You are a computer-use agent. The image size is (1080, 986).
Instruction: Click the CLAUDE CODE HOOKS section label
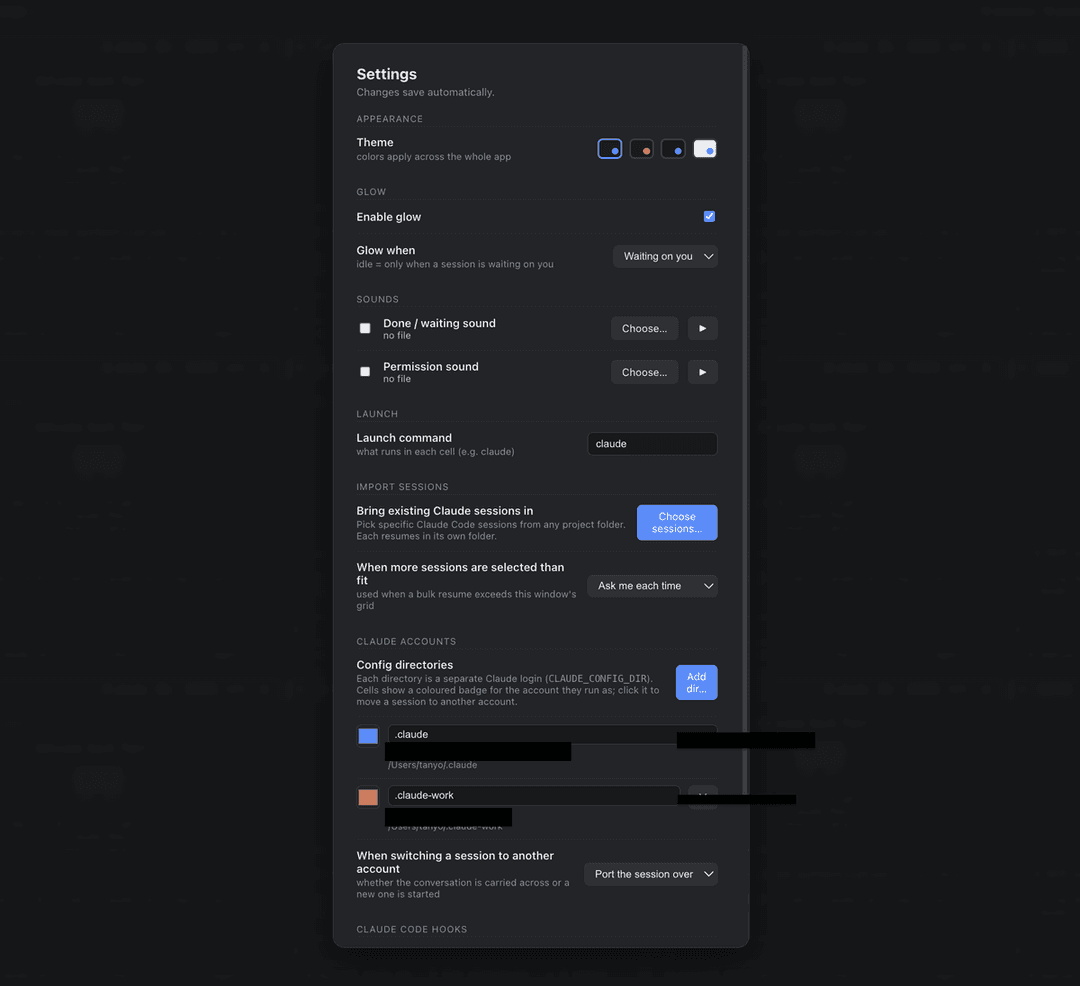point(411,930)
